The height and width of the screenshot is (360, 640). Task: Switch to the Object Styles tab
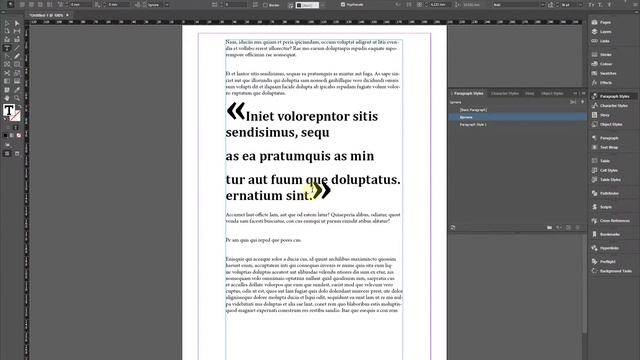552,93
